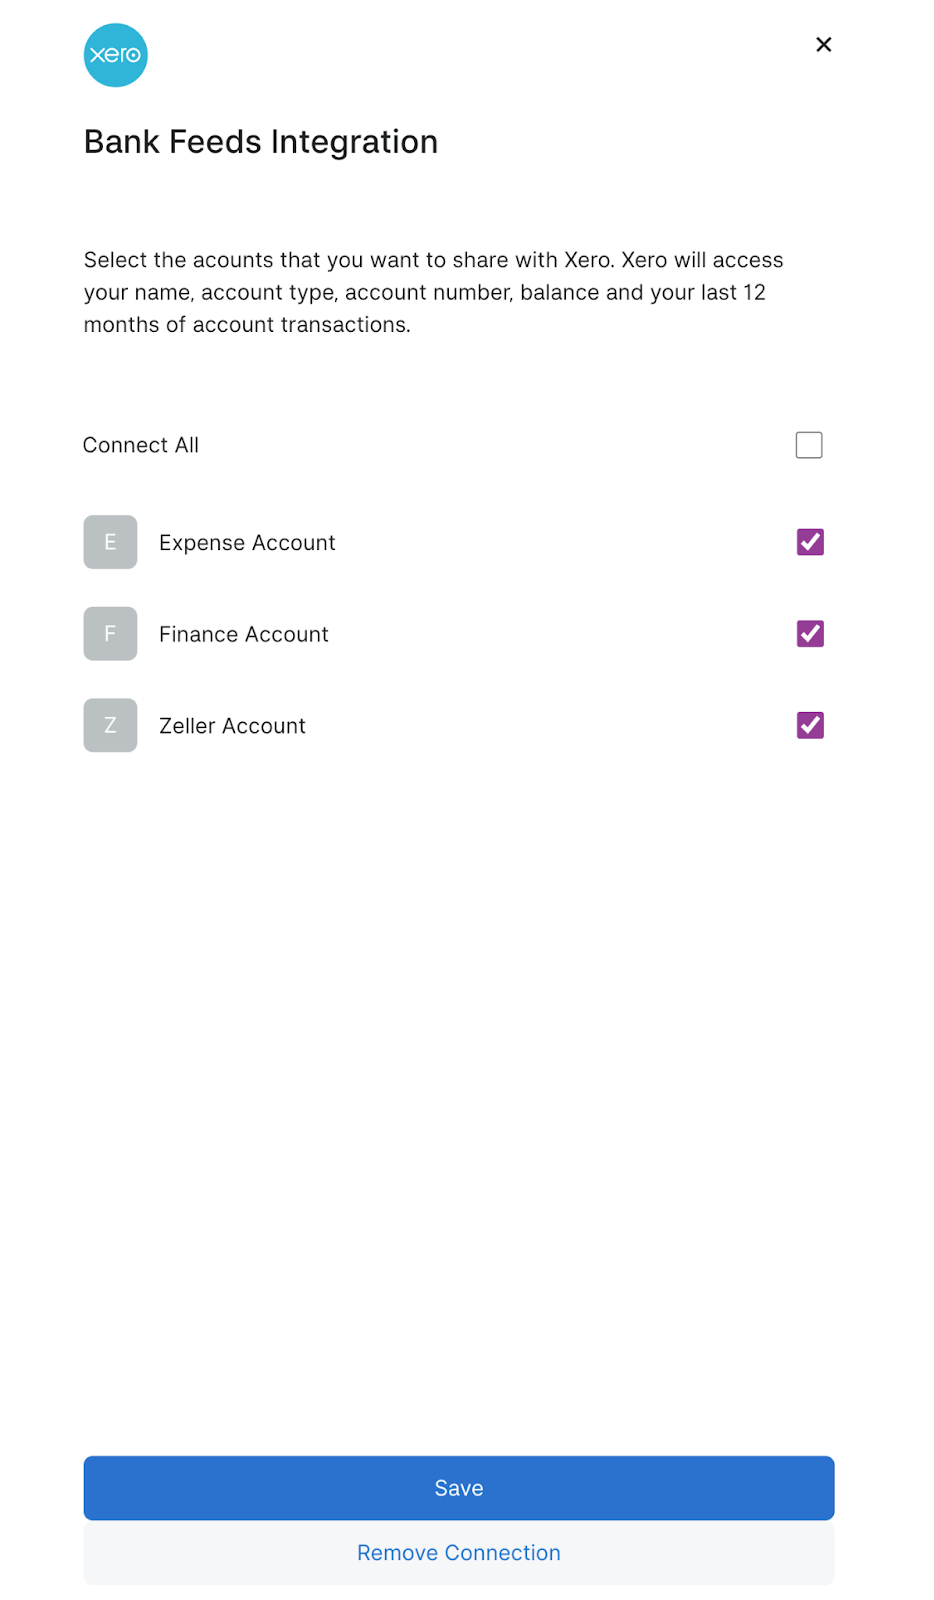Viewport: 934px width, 1600px height.
Task: Click the Xero logo
Action: point(115,55)
